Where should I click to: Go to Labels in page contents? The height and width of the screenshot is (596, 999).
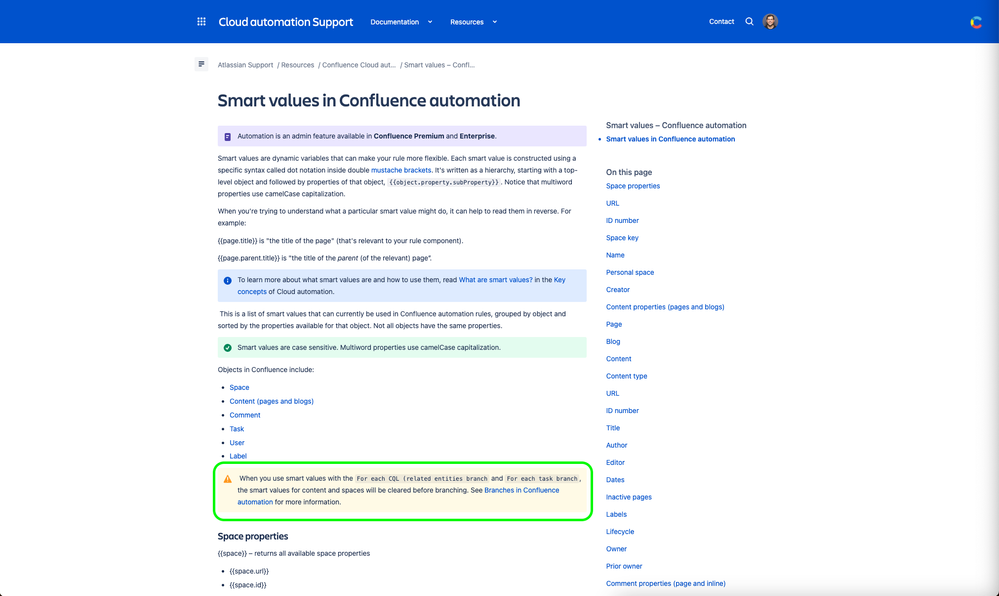pyautogui.click(x=616, y=514)
